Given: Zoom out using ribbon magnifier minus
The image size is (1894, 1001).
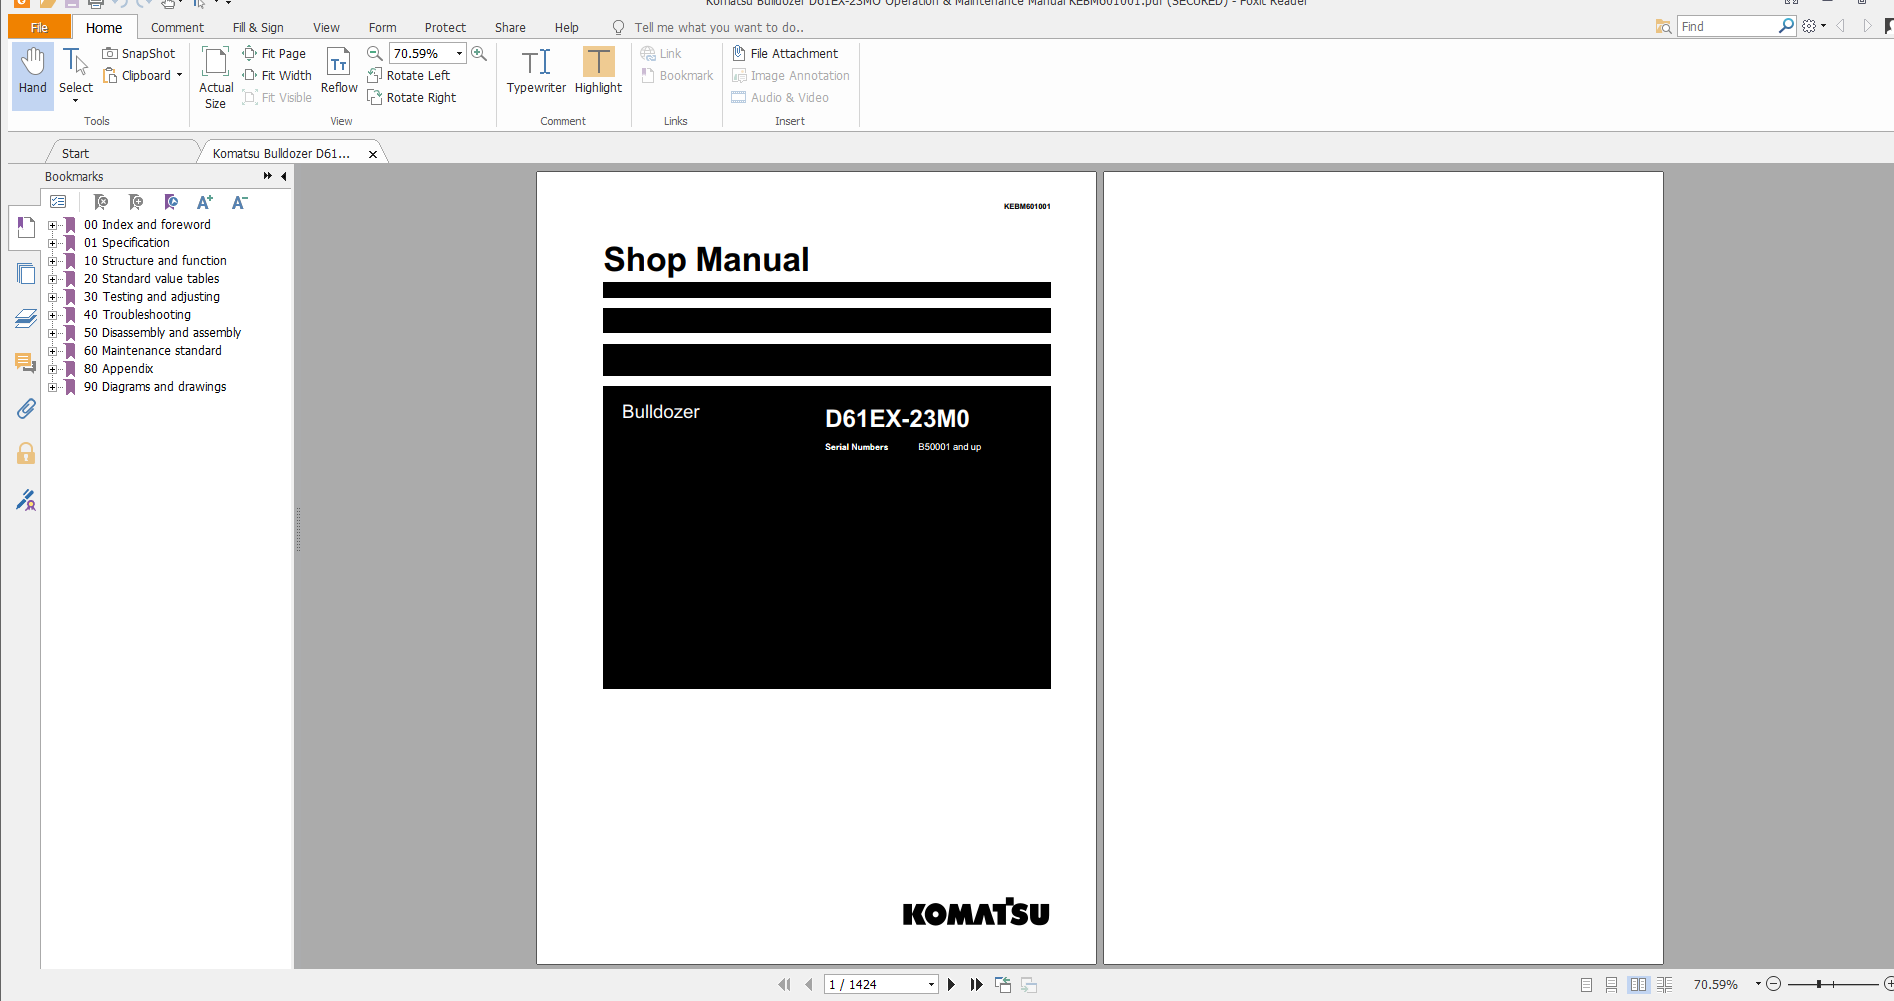Looking at the screenshot, I should point(375,54).
